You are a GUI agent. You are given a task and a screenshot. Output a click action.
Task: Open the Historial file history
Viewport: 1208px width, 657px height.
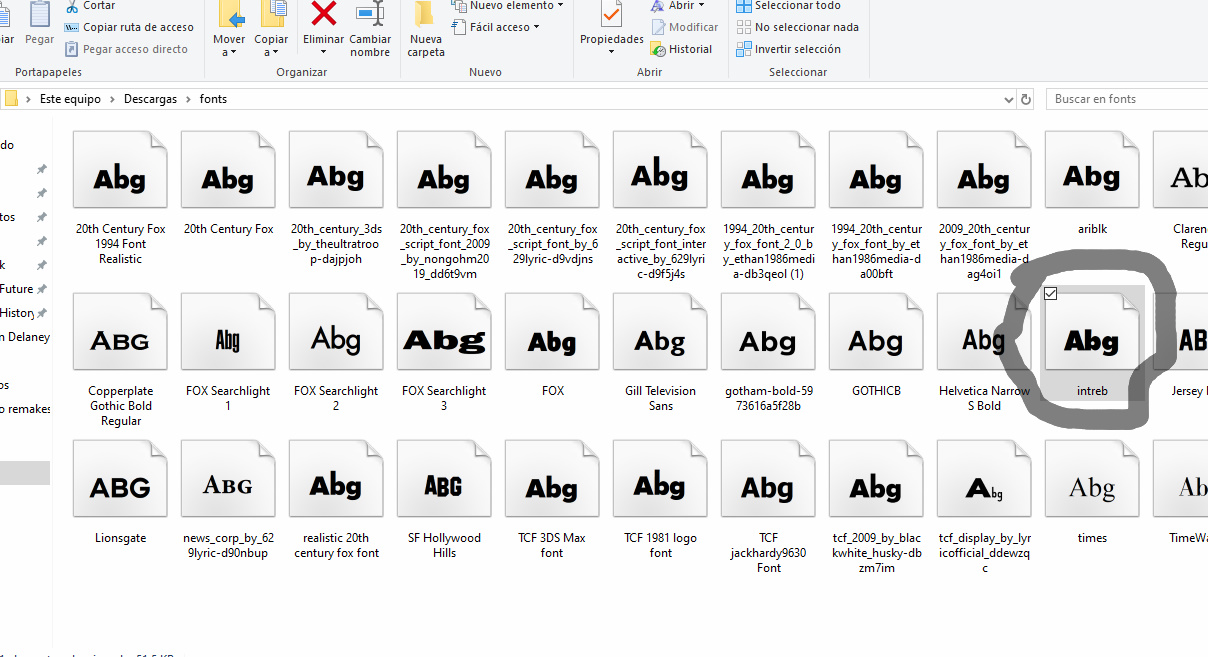pyautogui.click(x=681, y=49)
